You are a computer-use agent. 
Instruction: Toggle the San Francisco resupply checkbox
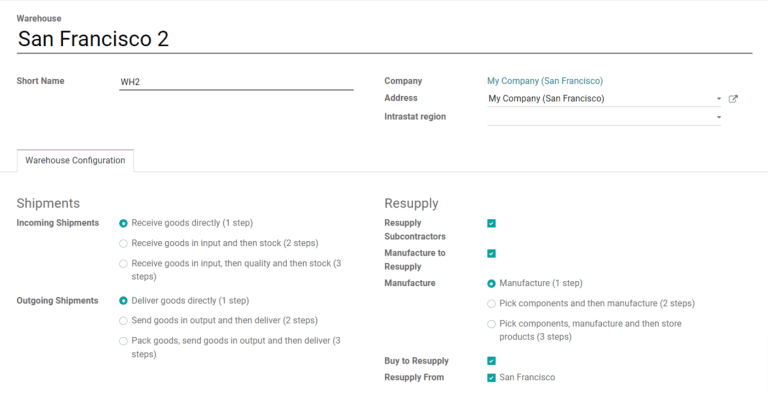coord(491,378)
